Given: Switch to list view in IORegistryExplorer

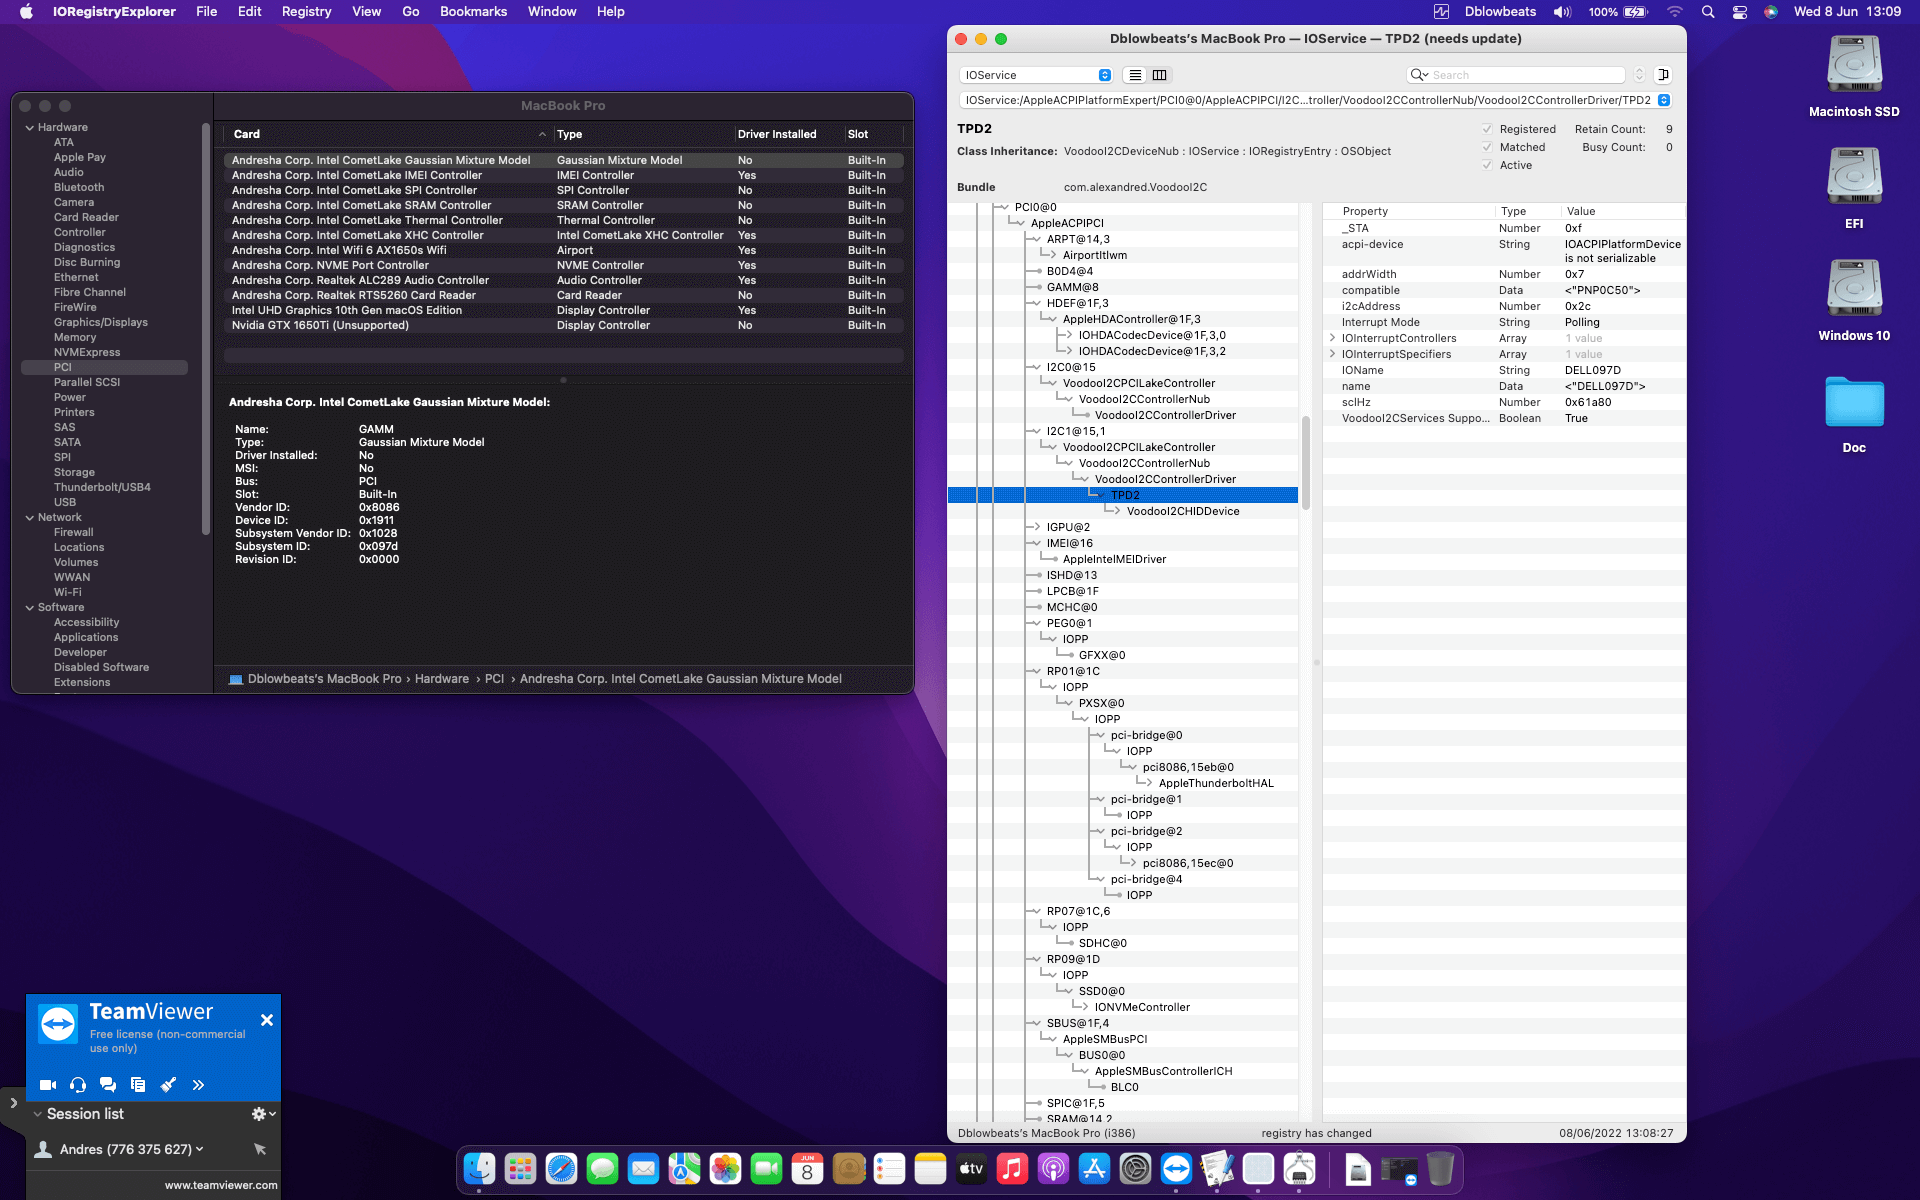Looking at the screenshot, I should [x=1135, y=75].
